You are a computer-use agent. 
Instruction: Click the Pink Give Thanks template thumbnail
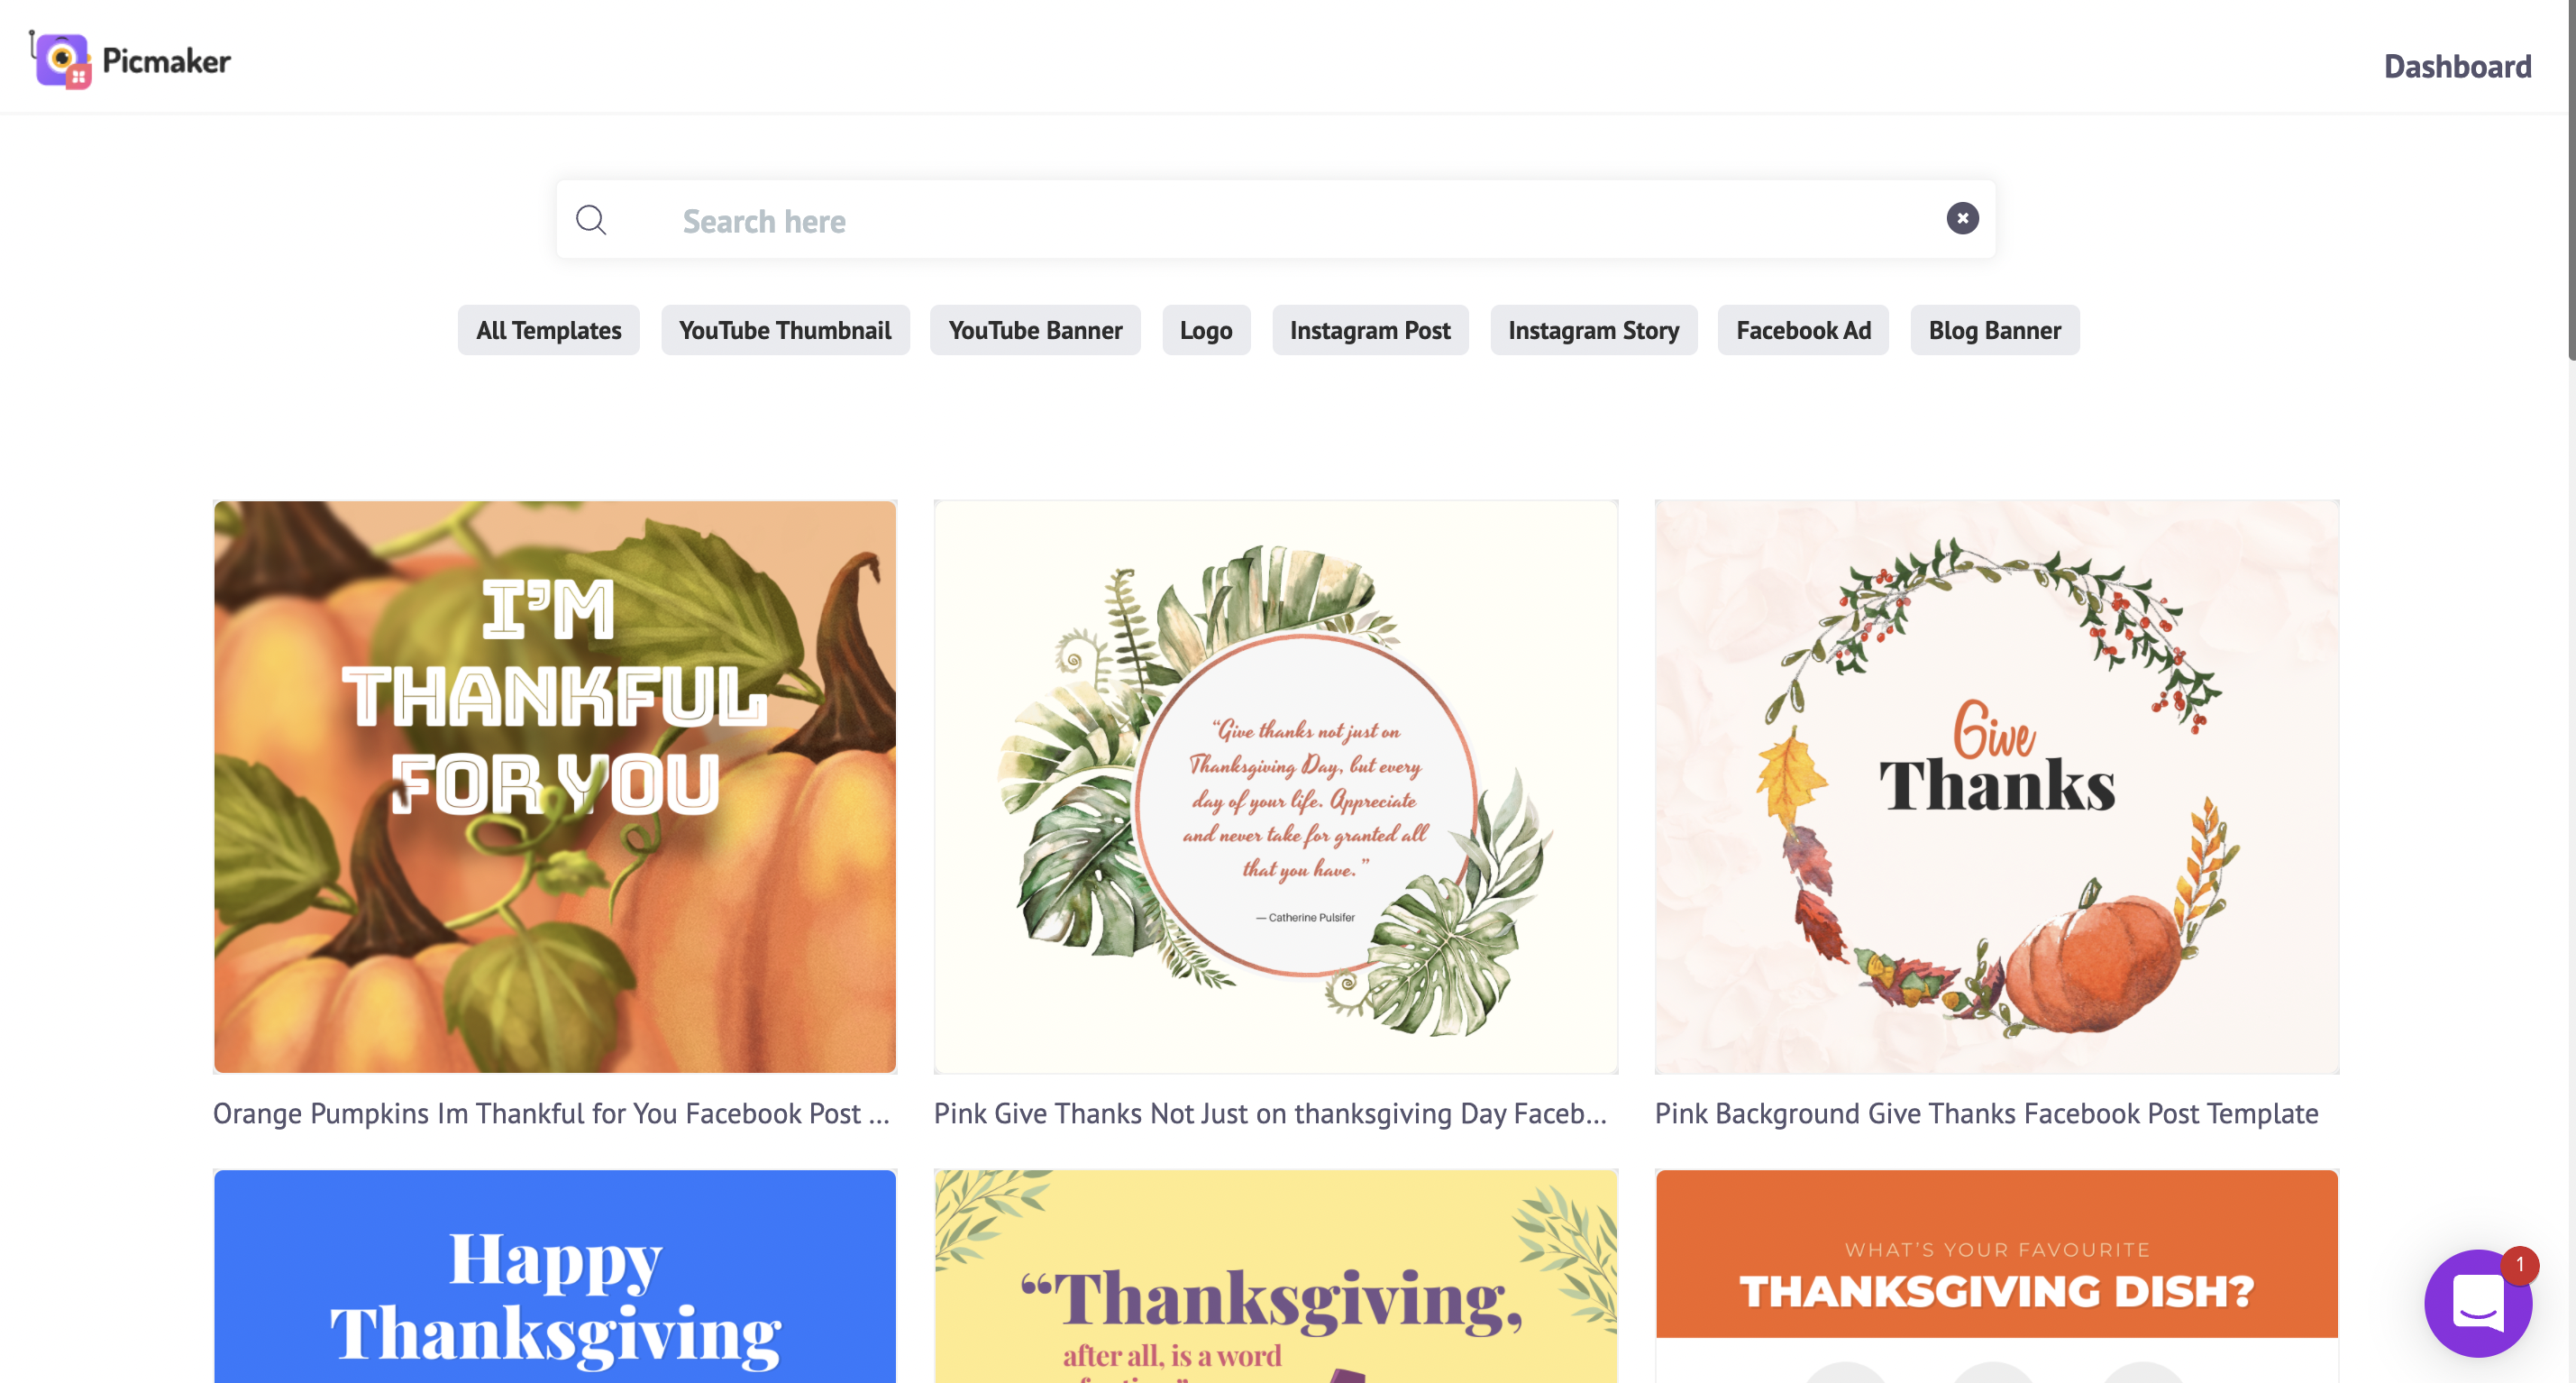[x=1276, y=787]
